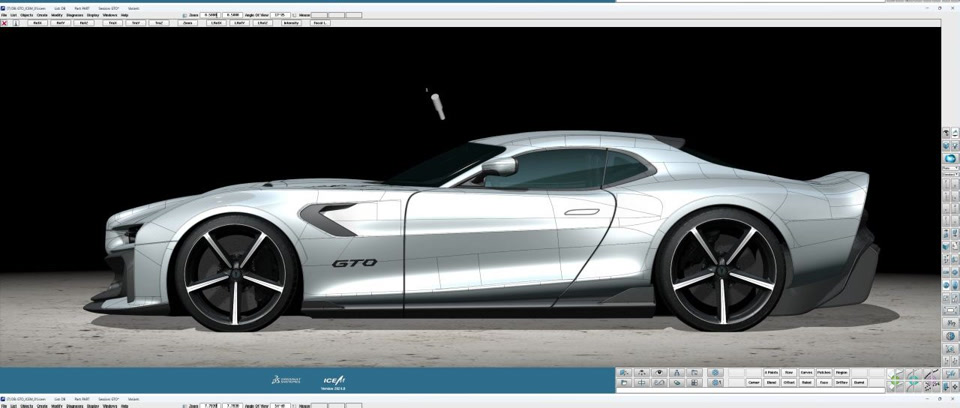Click the folder icon in bottom toolbar
Screen dimensions: 960x408
pos(624,382)
